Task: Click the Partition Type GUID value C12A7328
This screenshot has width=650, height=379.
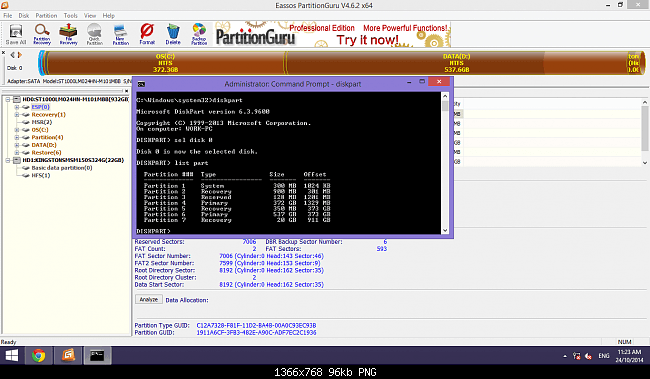Action: (256, 326)
